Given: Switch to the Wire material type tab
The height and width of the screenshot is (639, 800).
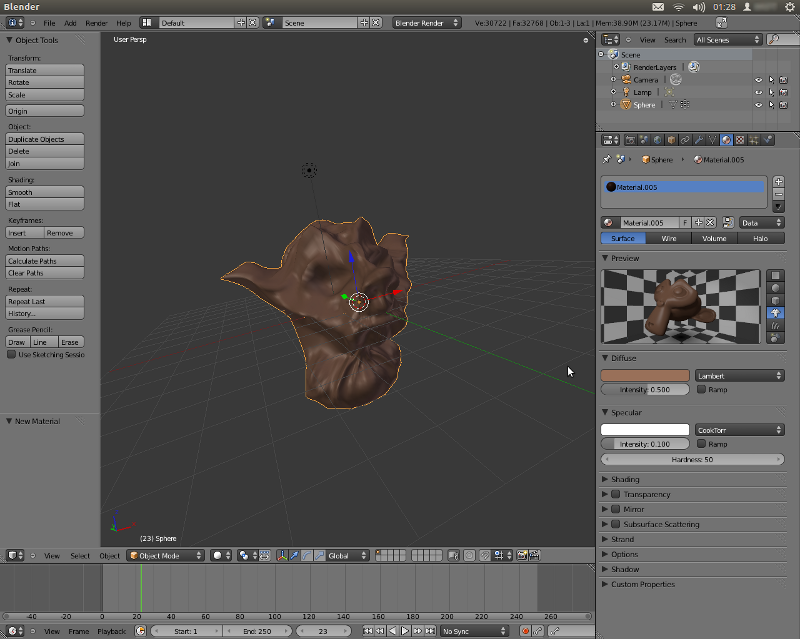Looking at the screenshot, I should [x=669, y=238].
